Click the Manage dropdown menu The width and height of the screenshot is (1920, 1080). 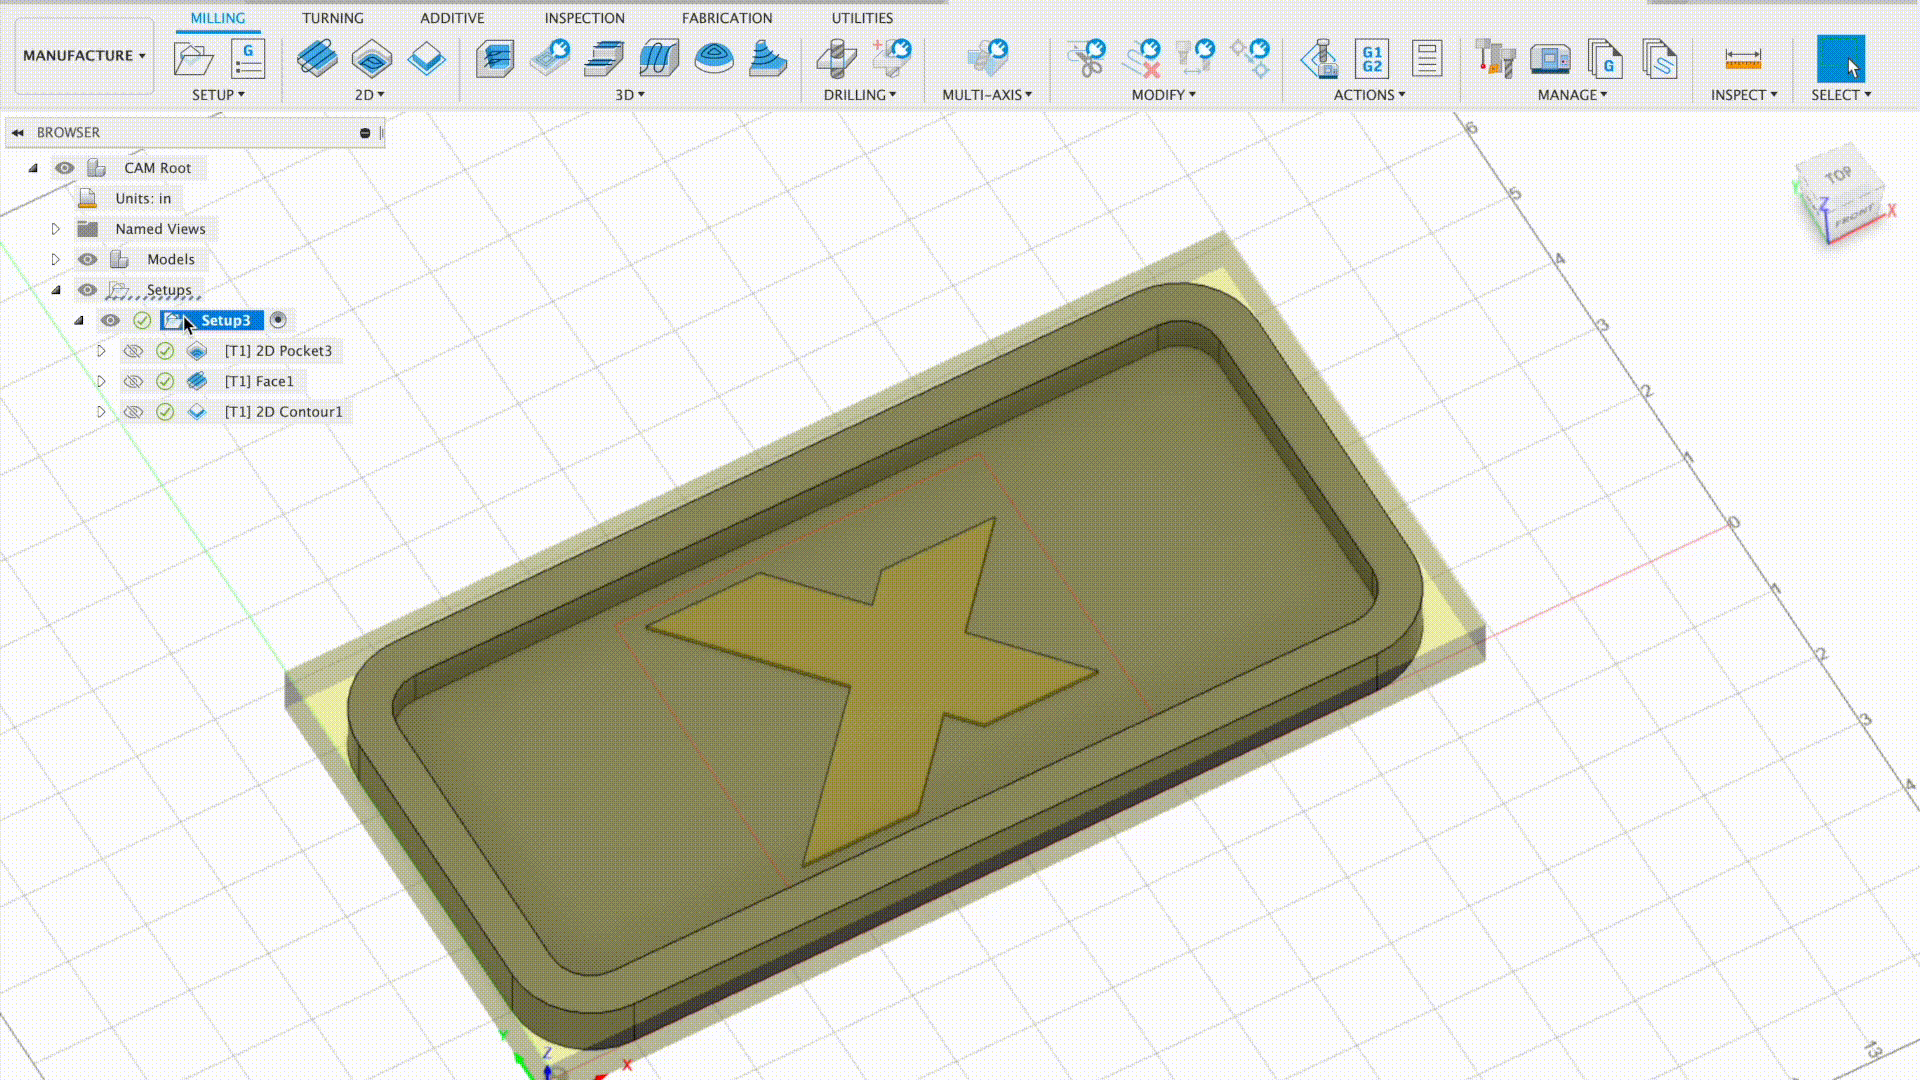(1572, 95)
